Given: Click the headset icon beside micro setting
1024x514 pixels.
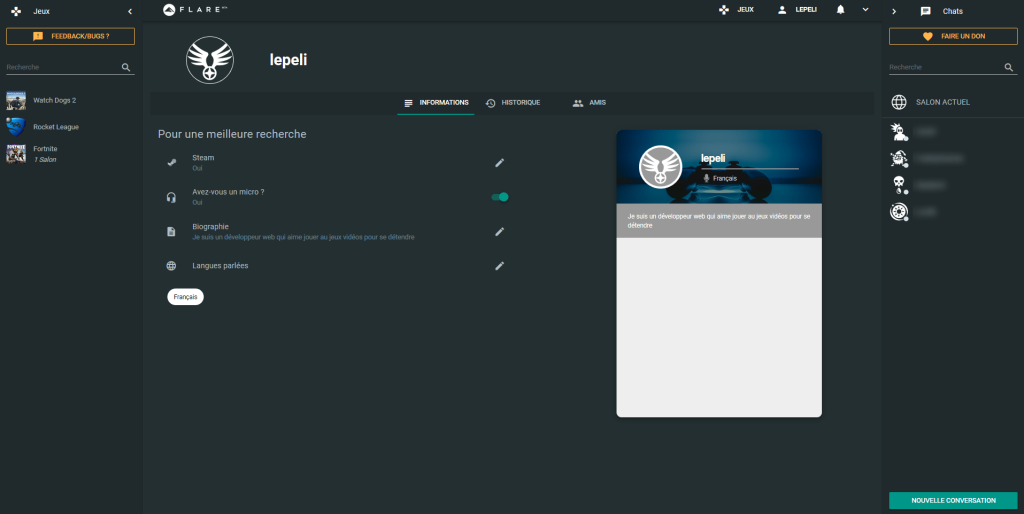Looking at the screenshot, I should pyautogui.click(x=171, y=197).
